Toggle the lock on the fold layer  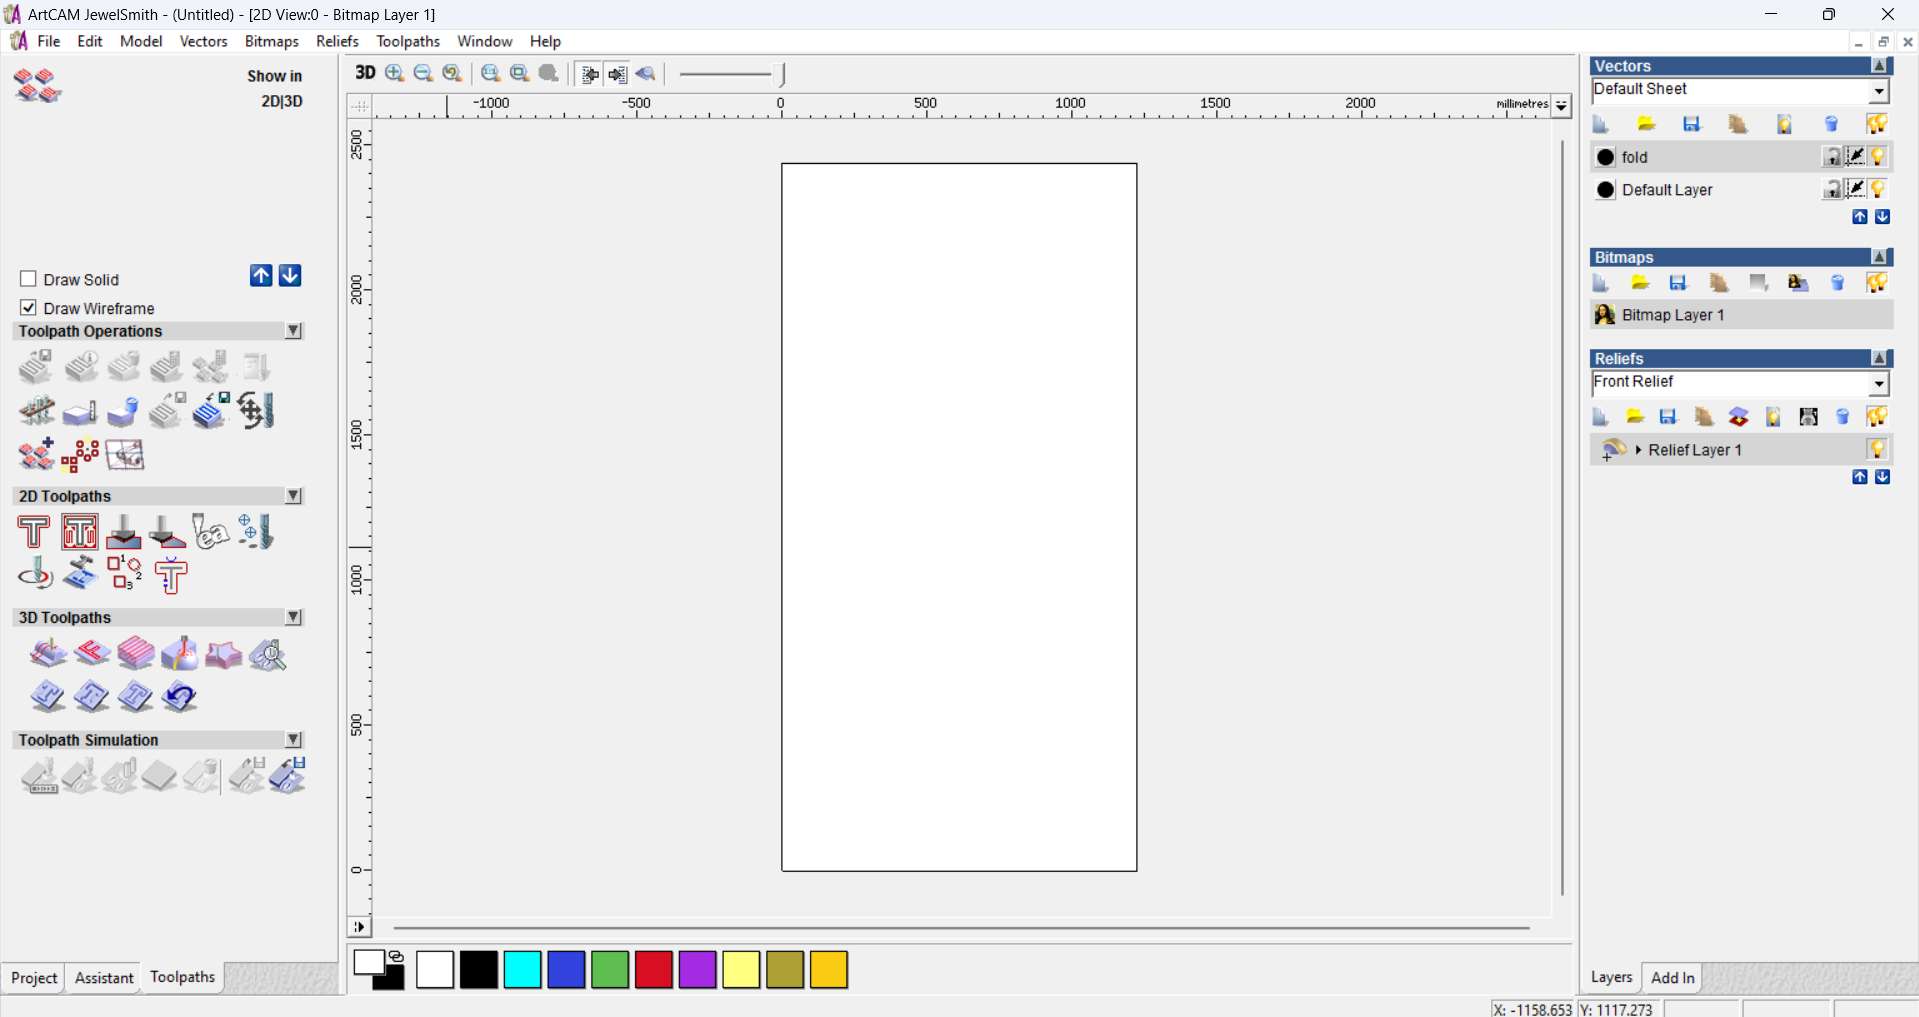tap(1832, 157)
